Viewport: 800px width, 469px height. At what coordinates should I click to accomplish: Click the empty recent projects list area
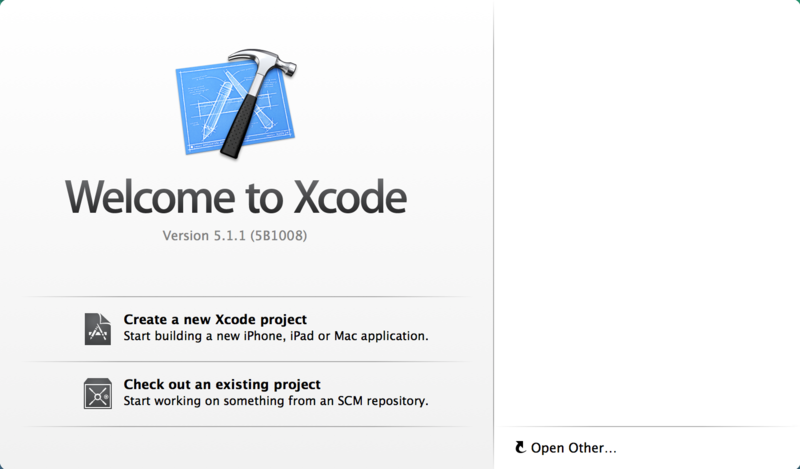647,213
